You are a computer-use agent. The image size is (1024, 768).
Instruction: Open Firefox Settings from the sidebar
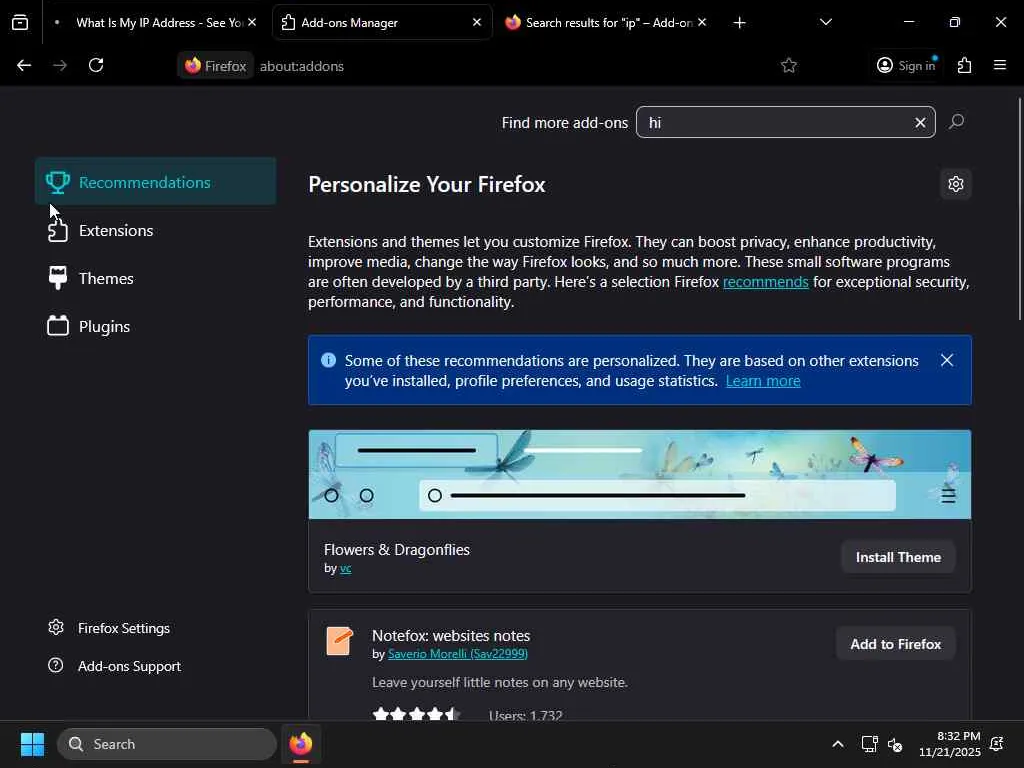point(109,628)
